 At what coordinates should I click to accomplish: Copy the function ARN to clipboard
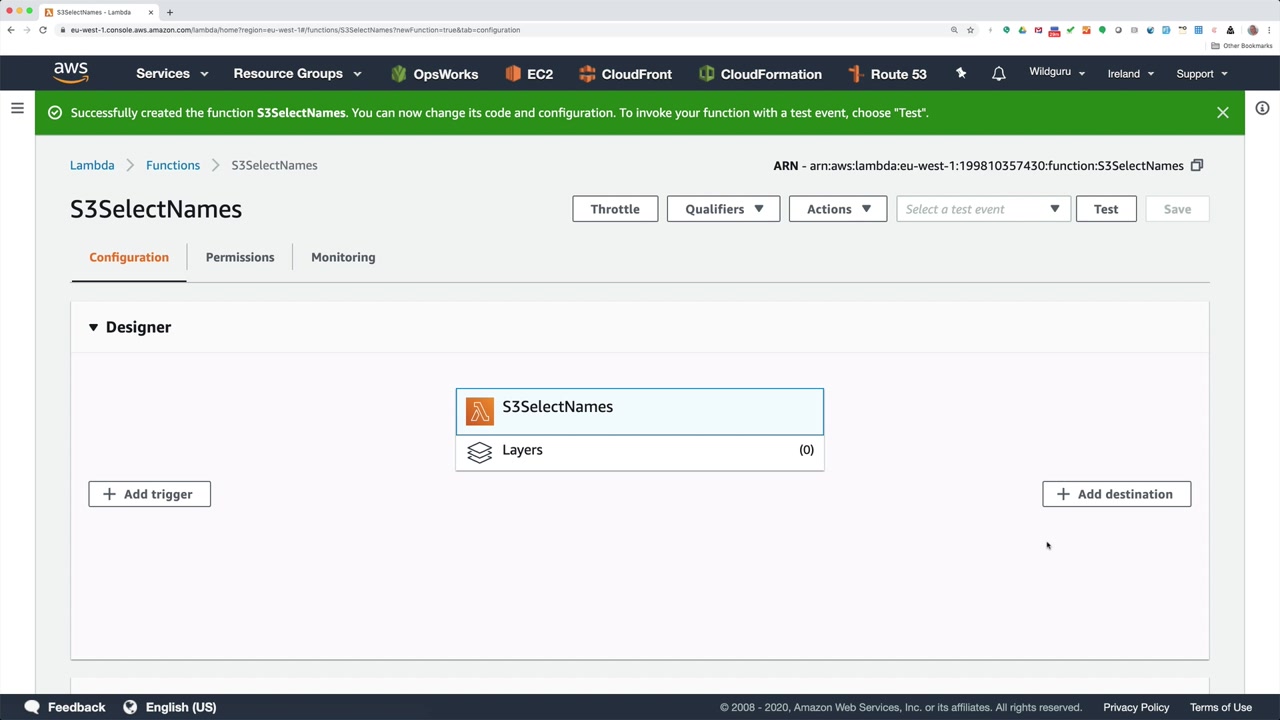(1196, 165)
